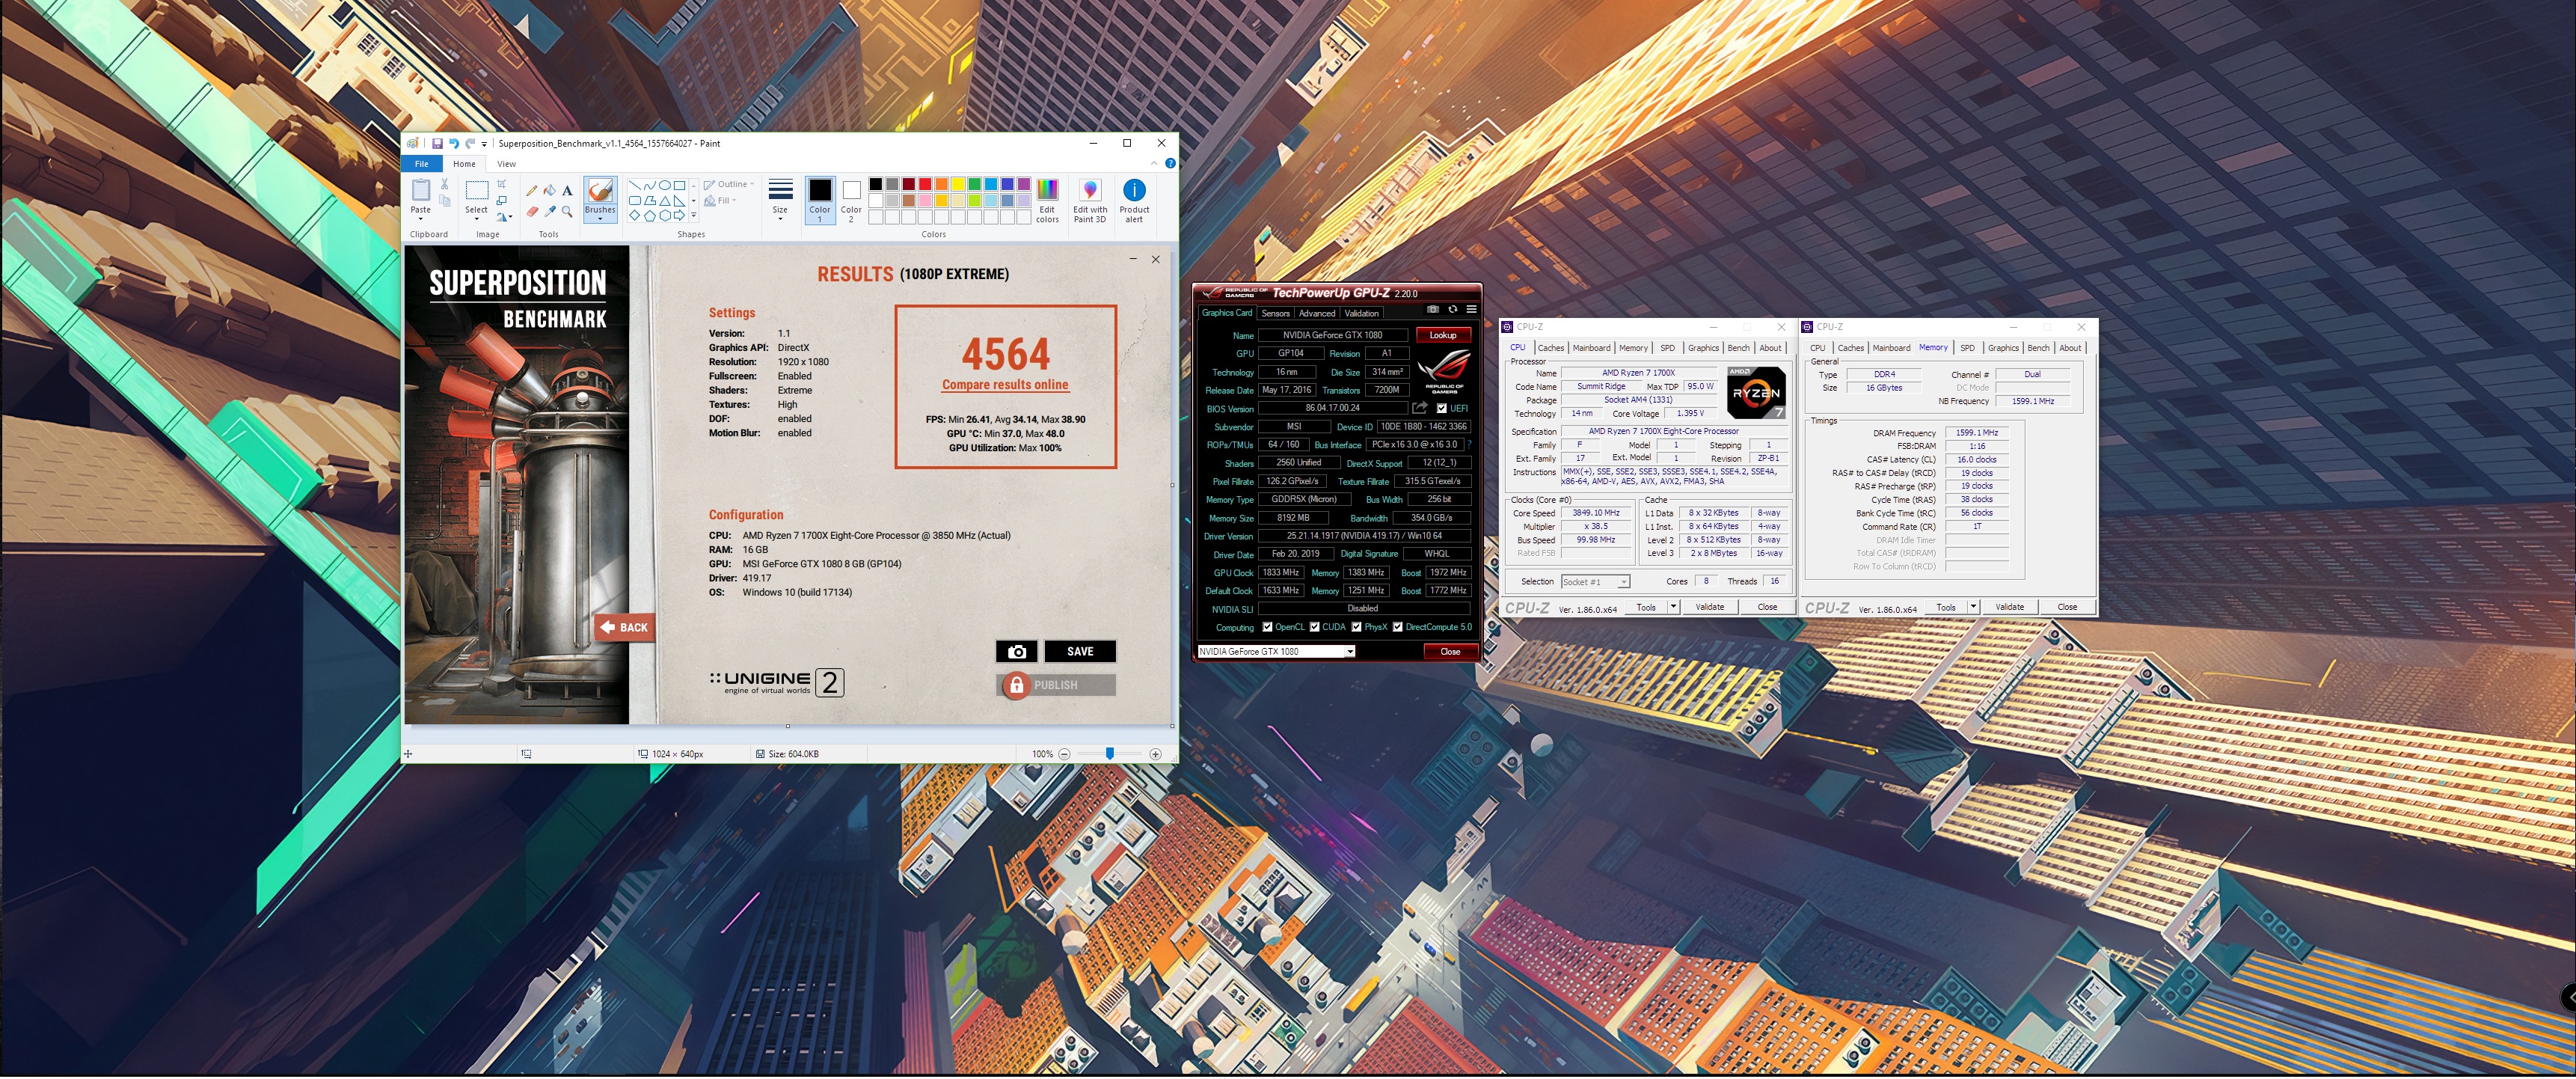Click the Paste clipboard icon in Paint
Screen dimensions: 2576x1079
point(421,190)
